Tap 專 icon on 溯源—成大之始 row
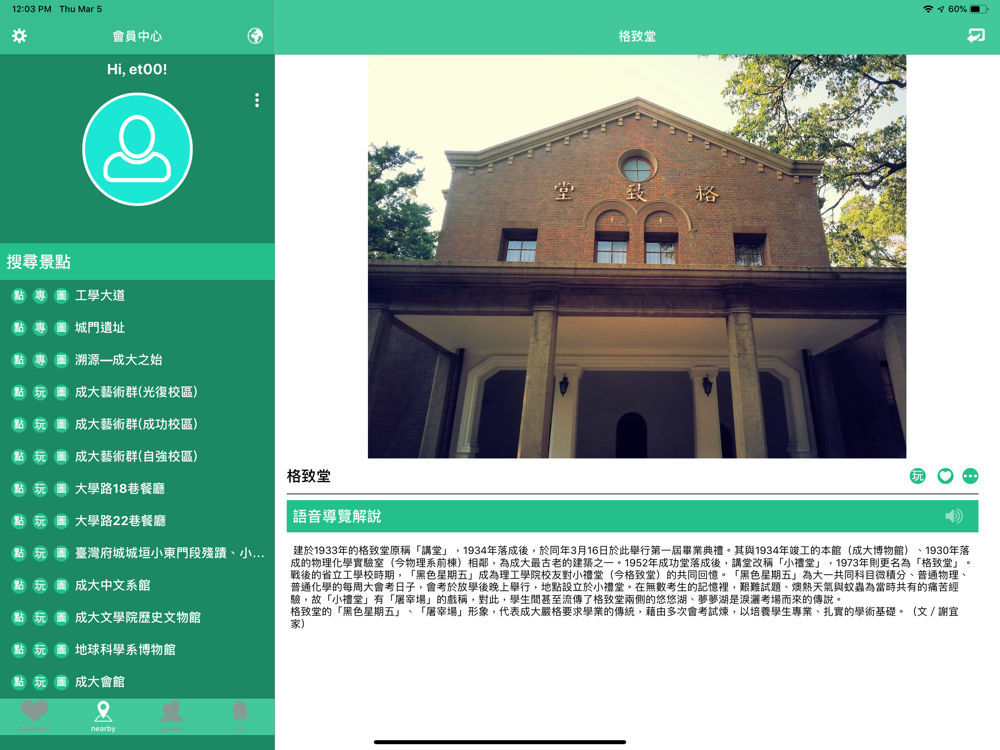The width and height of the screenshot is (1000, 750). point(40,360)
